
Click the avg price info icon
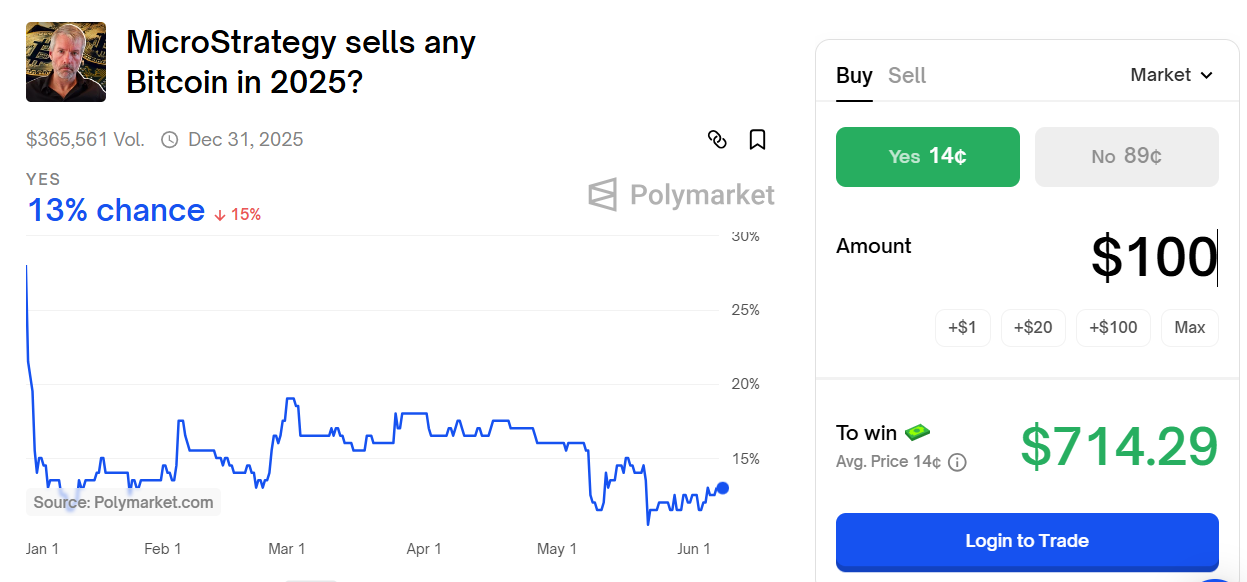coord(957,462)
